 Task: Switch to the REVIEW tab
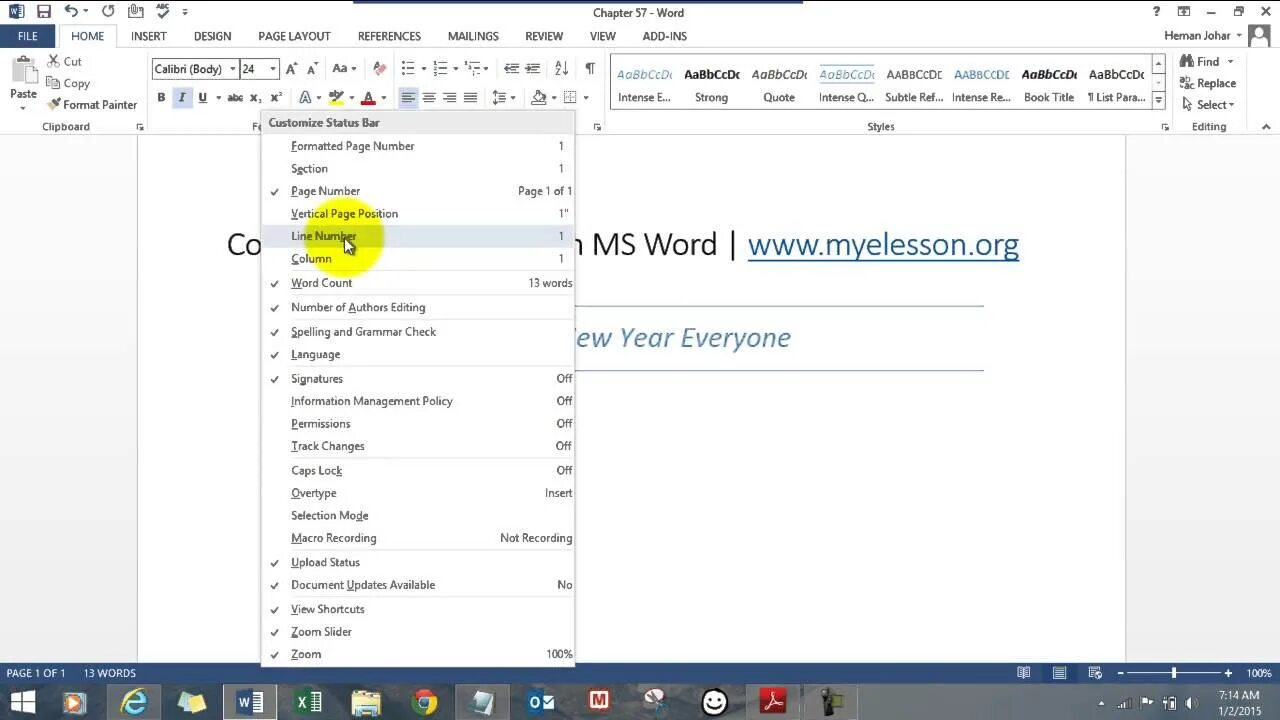(x=544, y=36)
